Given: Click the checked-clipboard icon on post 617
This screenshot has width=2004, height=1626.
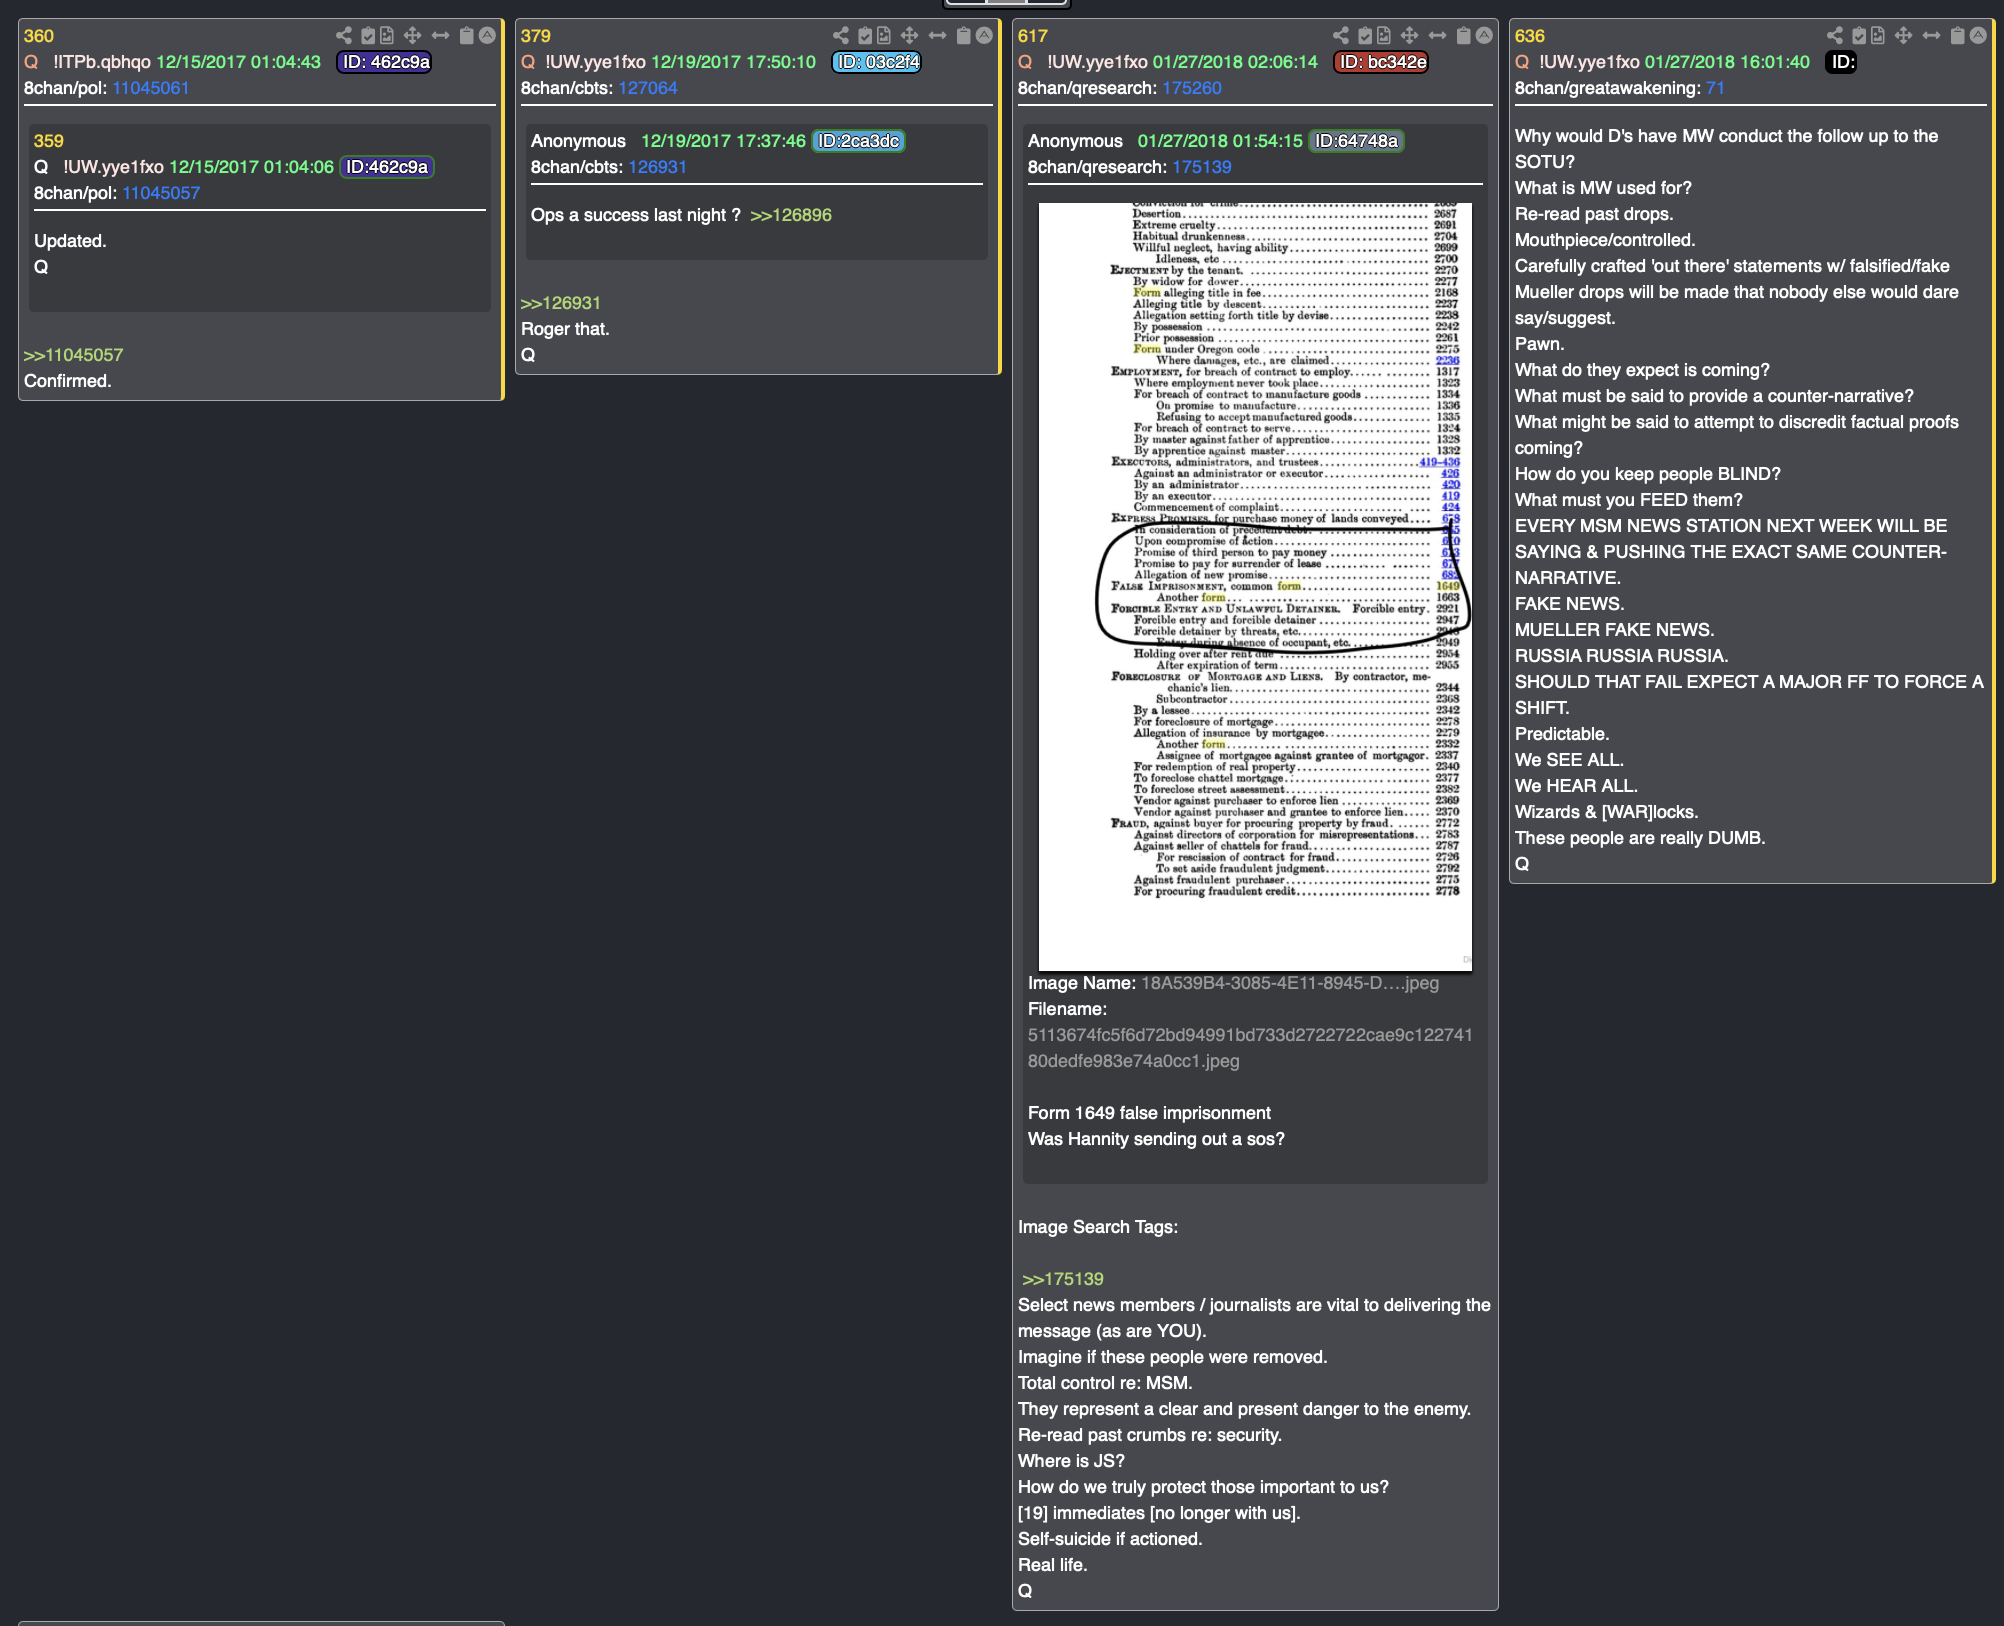Looking at the screenshot, I should click(x=1365, y=35).
